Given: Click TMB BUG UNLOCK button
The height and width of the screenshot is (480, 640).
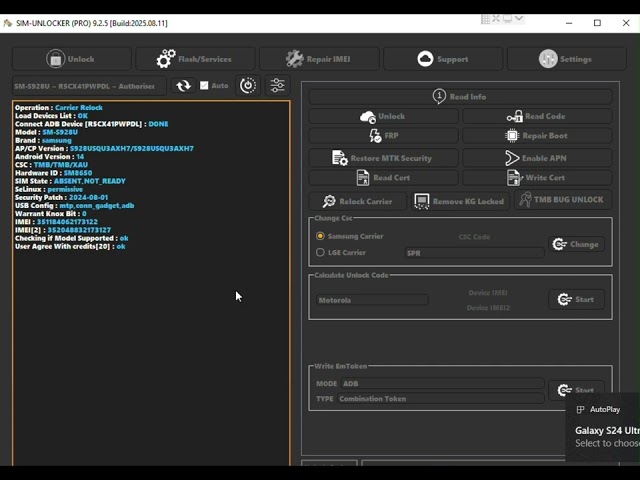Looking at the screenshot, I should pyautogui.click(x=563, y=200).
